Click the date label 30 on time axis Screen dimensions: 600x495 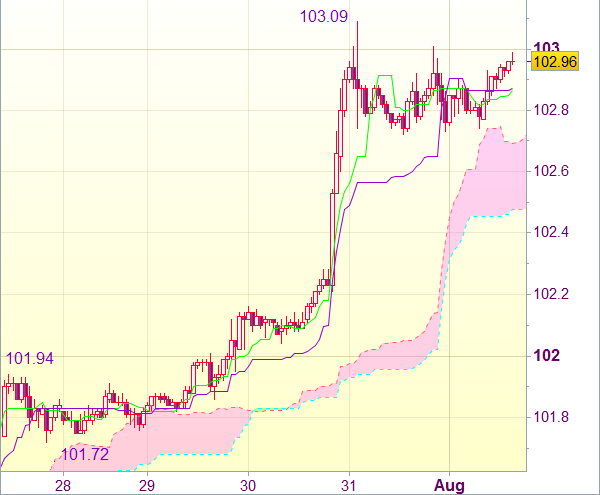[x=248, y=486]
